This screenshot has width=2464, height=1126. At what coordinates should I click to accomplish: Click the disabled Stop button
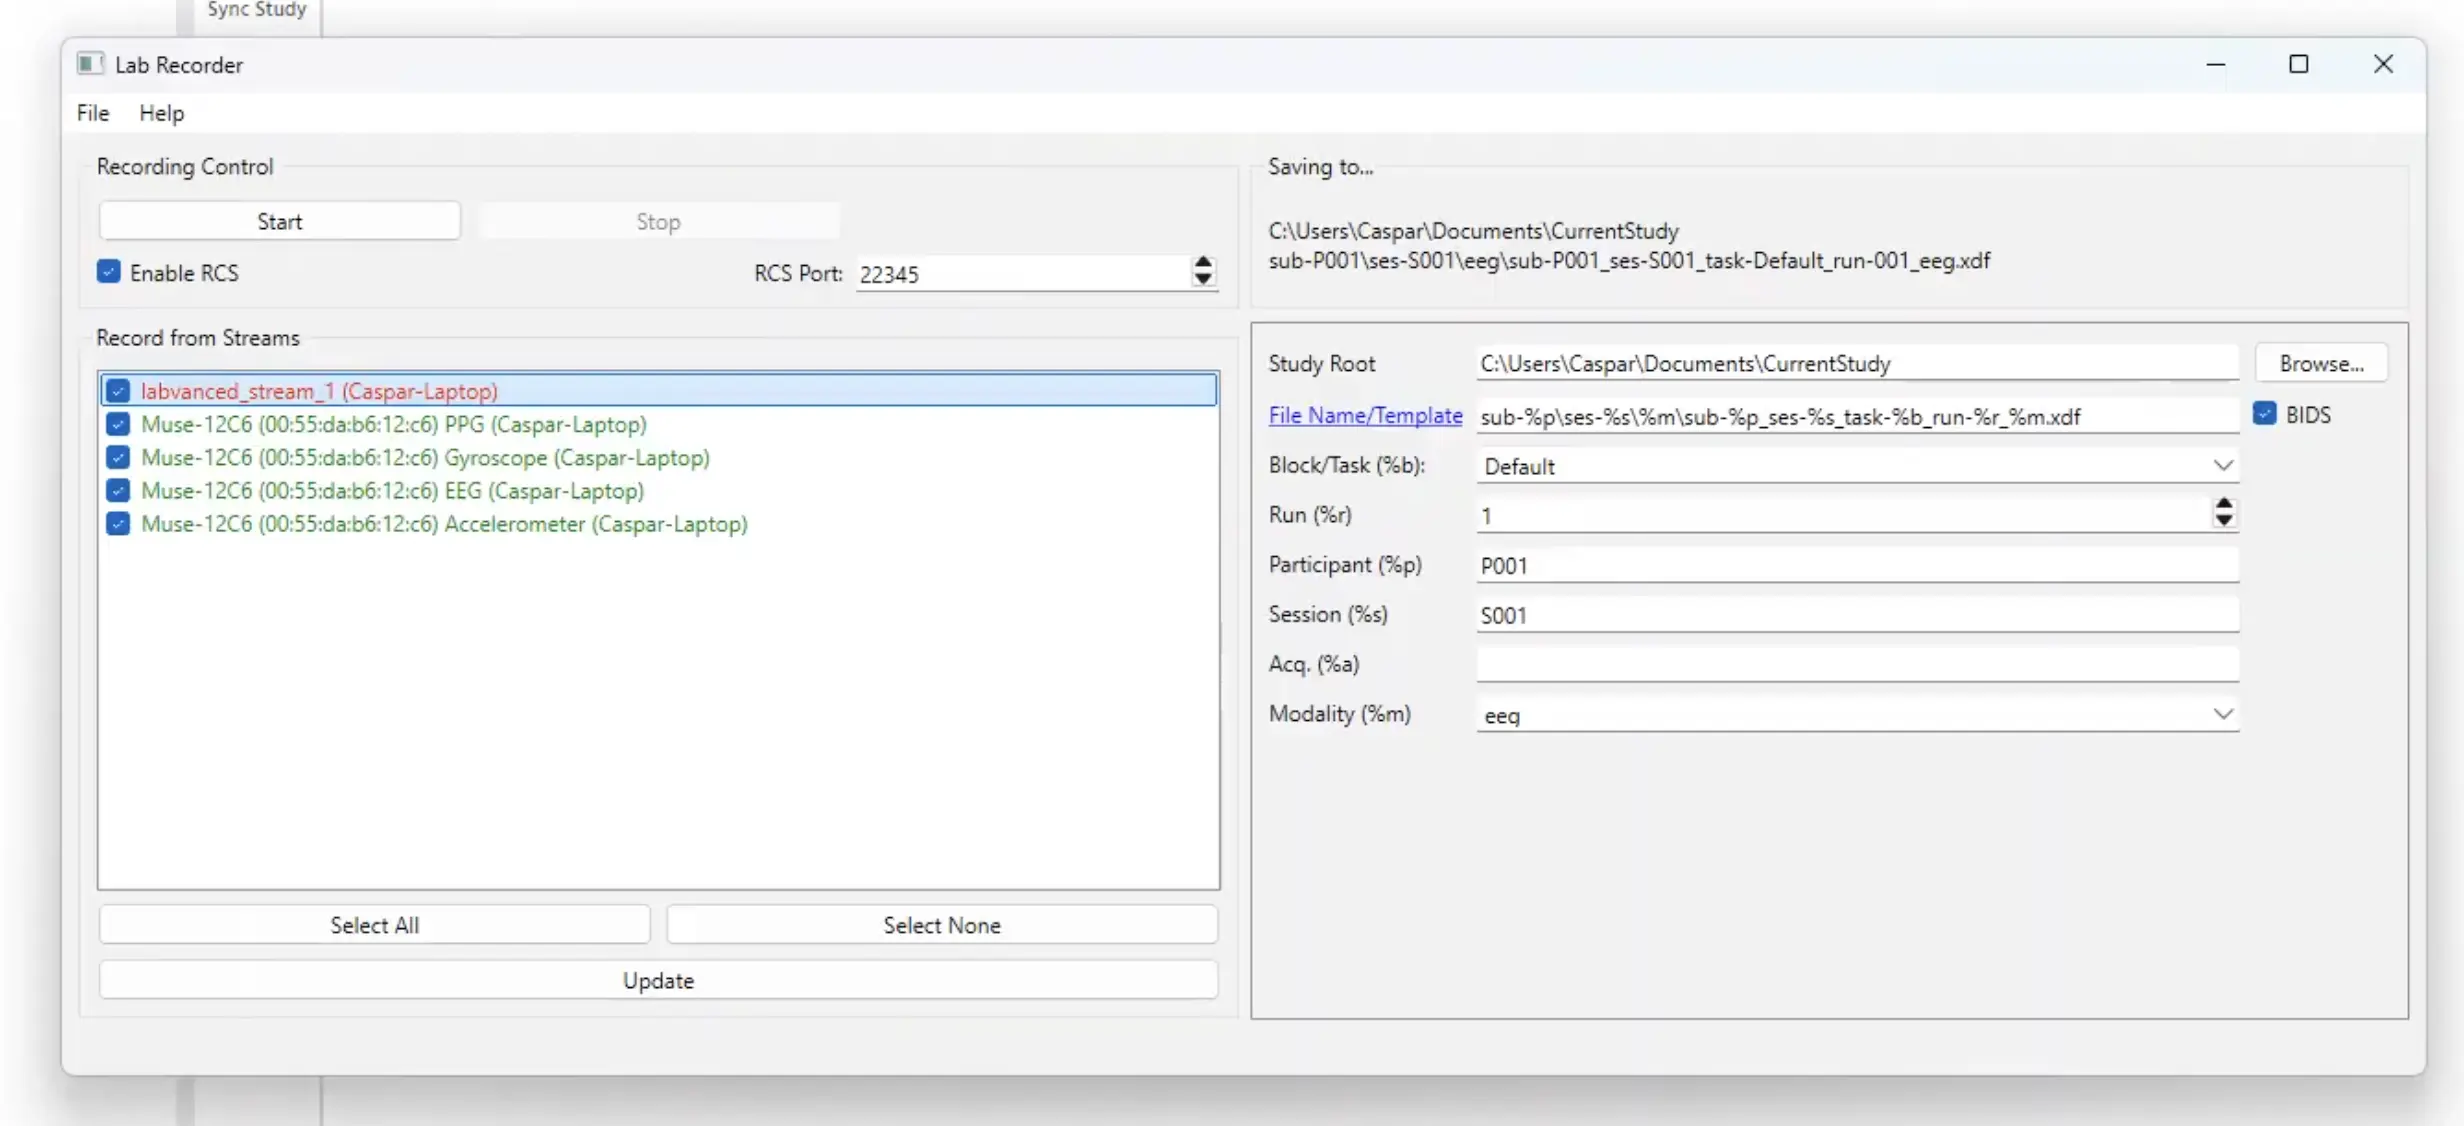(x=659, y=221)
